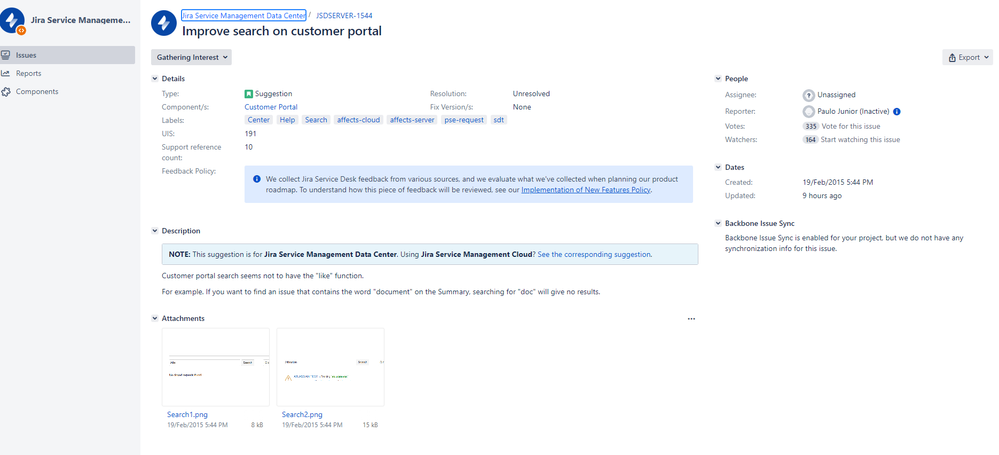This screenshot has height=455, width=999.
Task: Click the Jira Service Management project avatar in sidebar
Action: (x=13, y=22)
